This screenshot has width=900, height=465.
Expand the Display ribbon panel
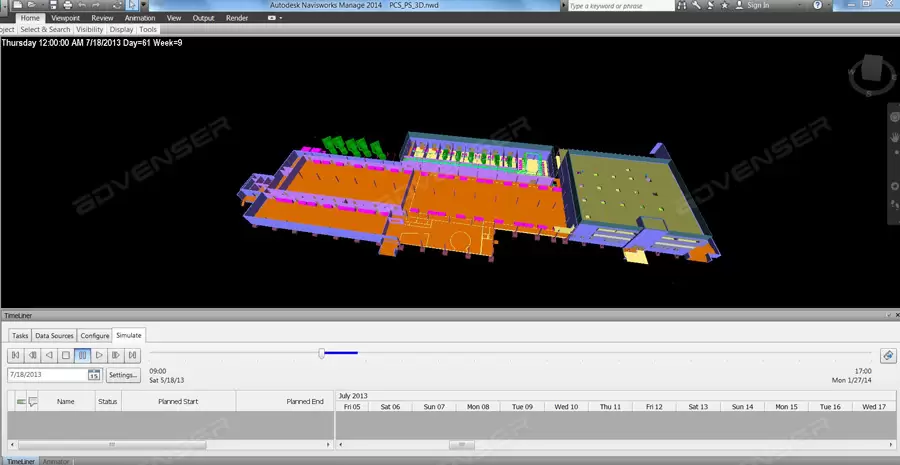[x=121, y=29]
